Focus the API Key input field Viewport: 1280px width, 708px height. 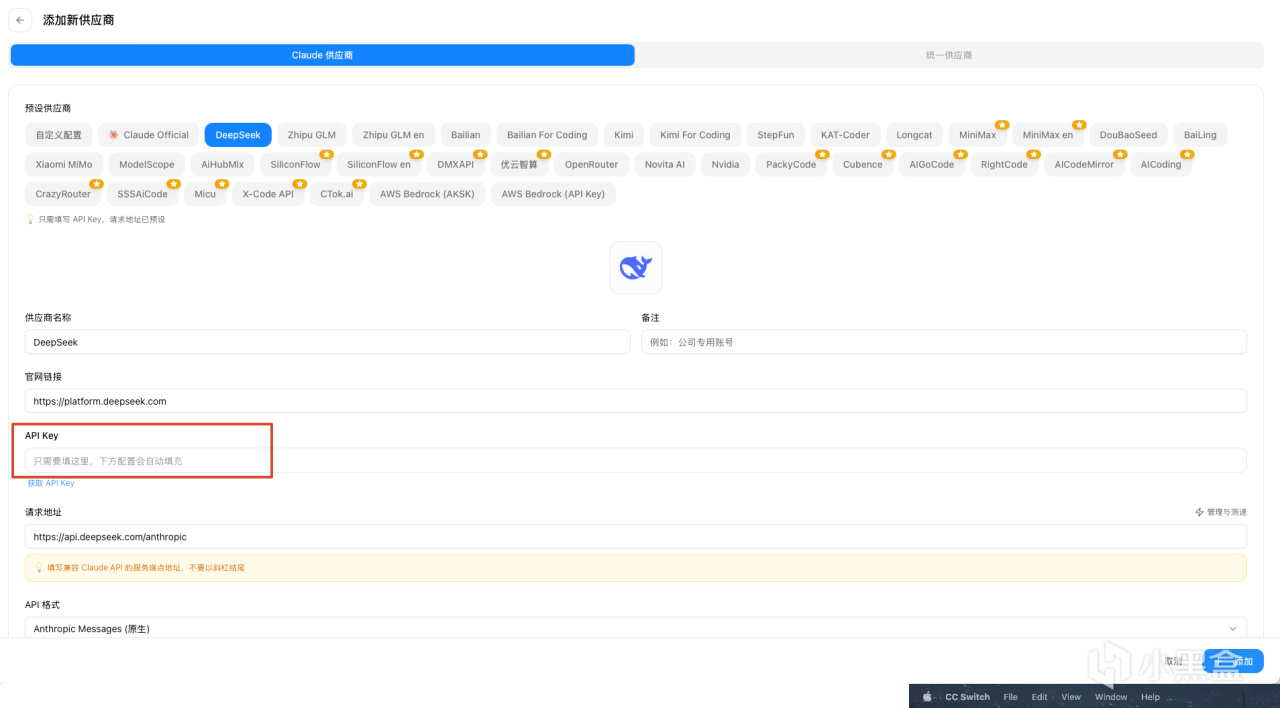pos(636,461)
